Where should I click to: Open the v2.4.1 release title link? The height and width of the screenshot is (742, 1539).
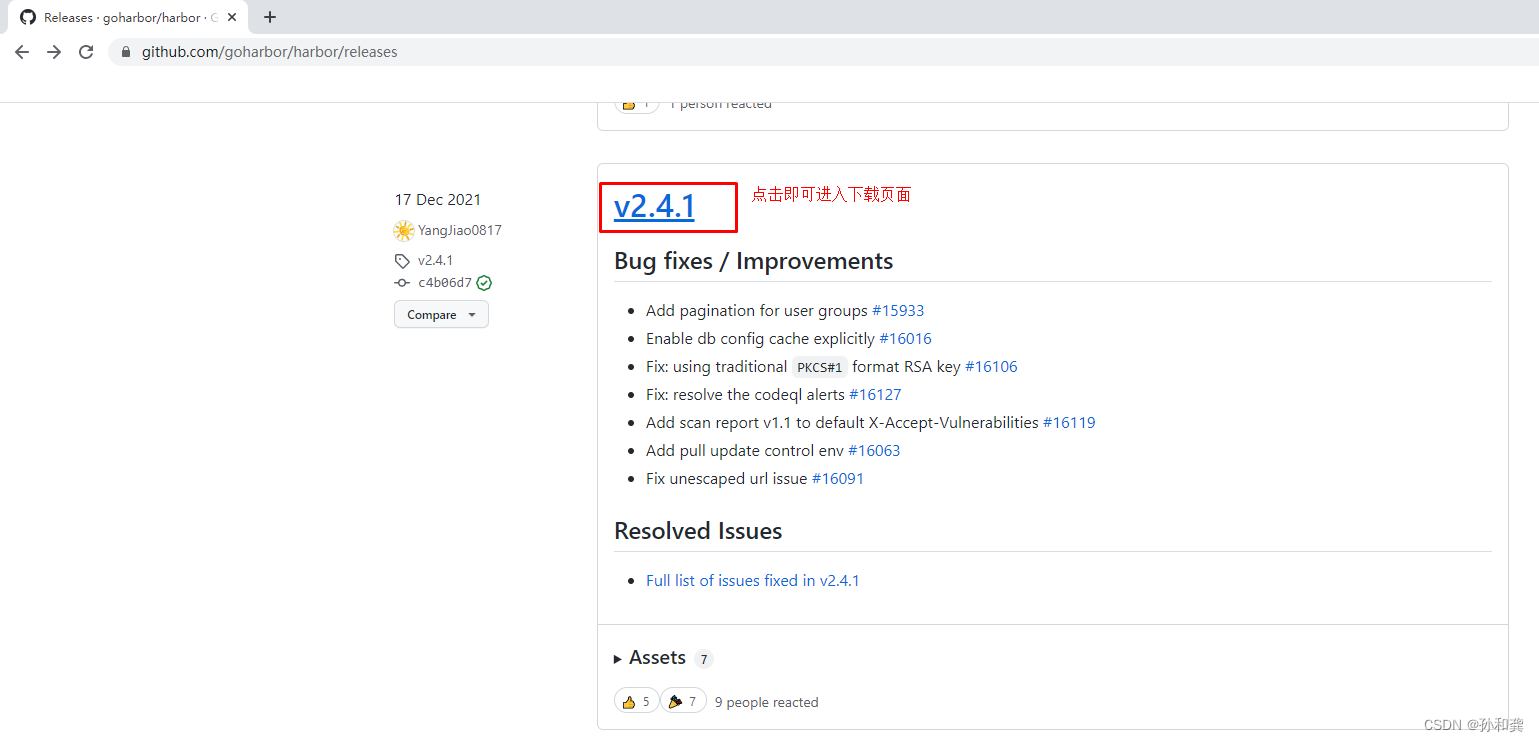coord(654,206)
